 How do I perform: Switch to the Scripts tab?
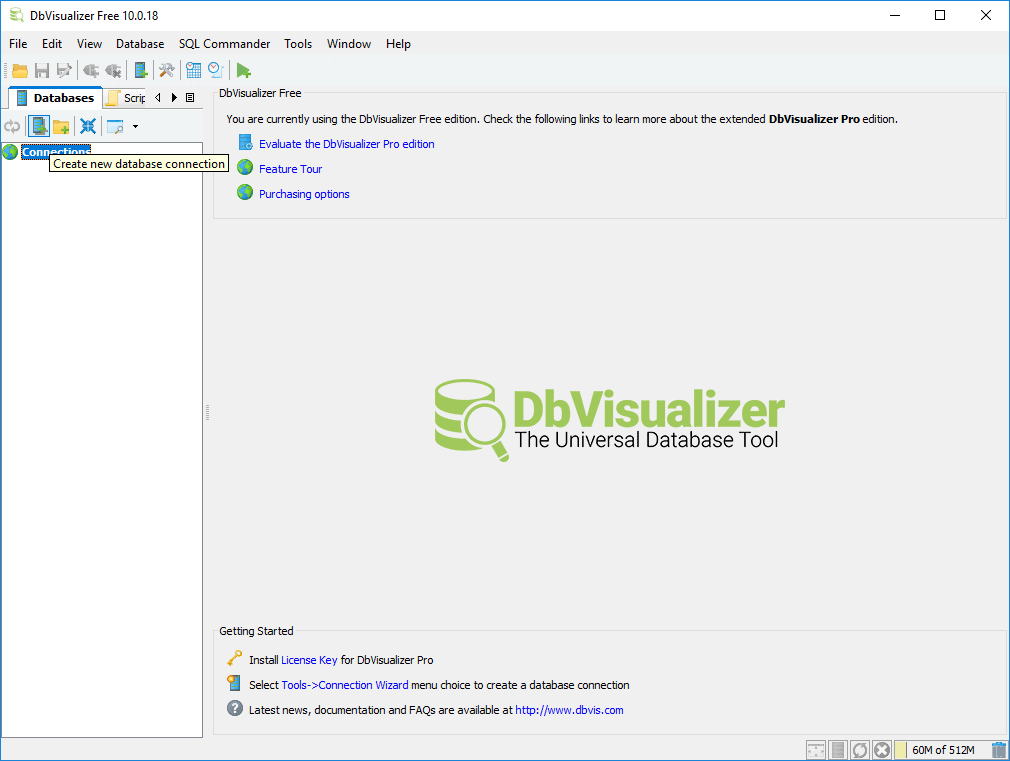tap(126, 98)
